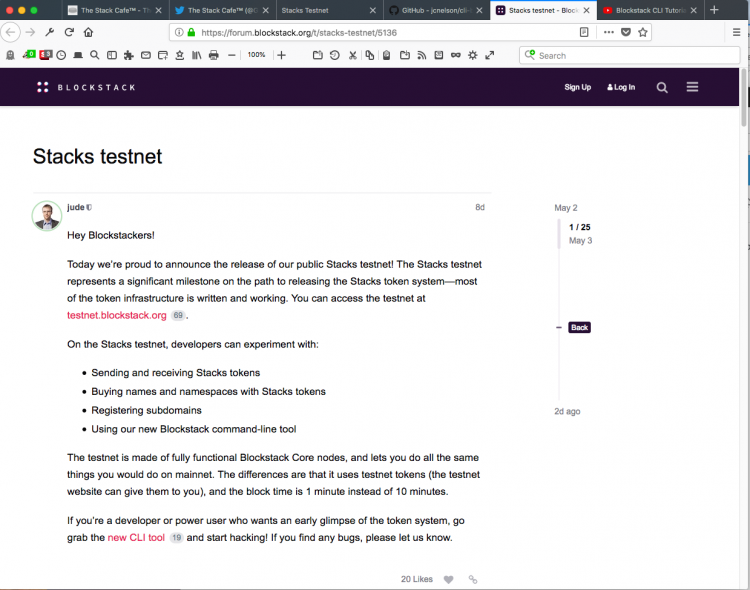Open the library bookshelf icon
Image resolution: width=750 pixels, height=590 pixels.
click(197, 55)
